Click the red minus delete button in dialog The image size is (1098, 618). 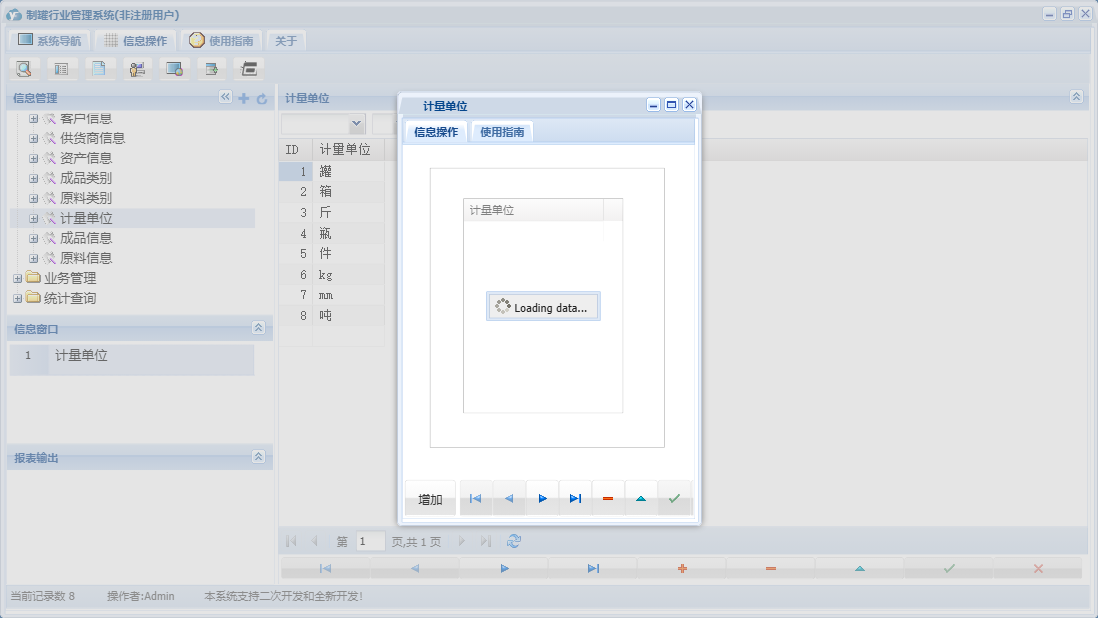click(x=608, y=498)
